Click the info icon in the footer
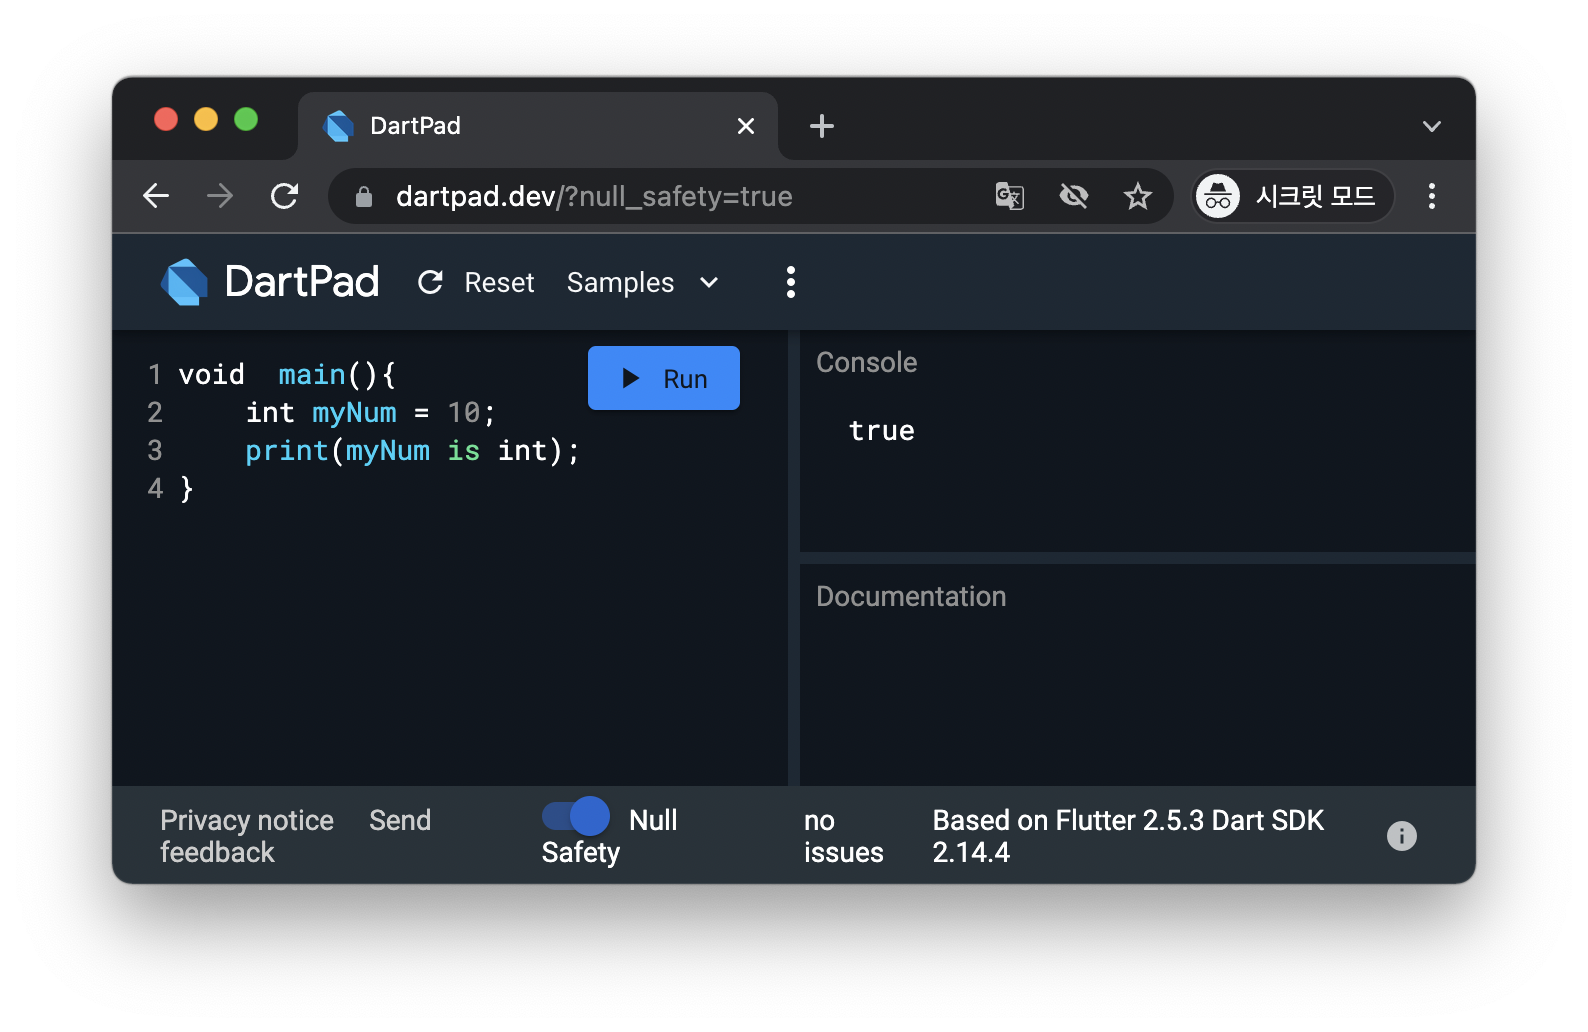This screenshot has height=1032, width=1588. tap(1402, 836)
